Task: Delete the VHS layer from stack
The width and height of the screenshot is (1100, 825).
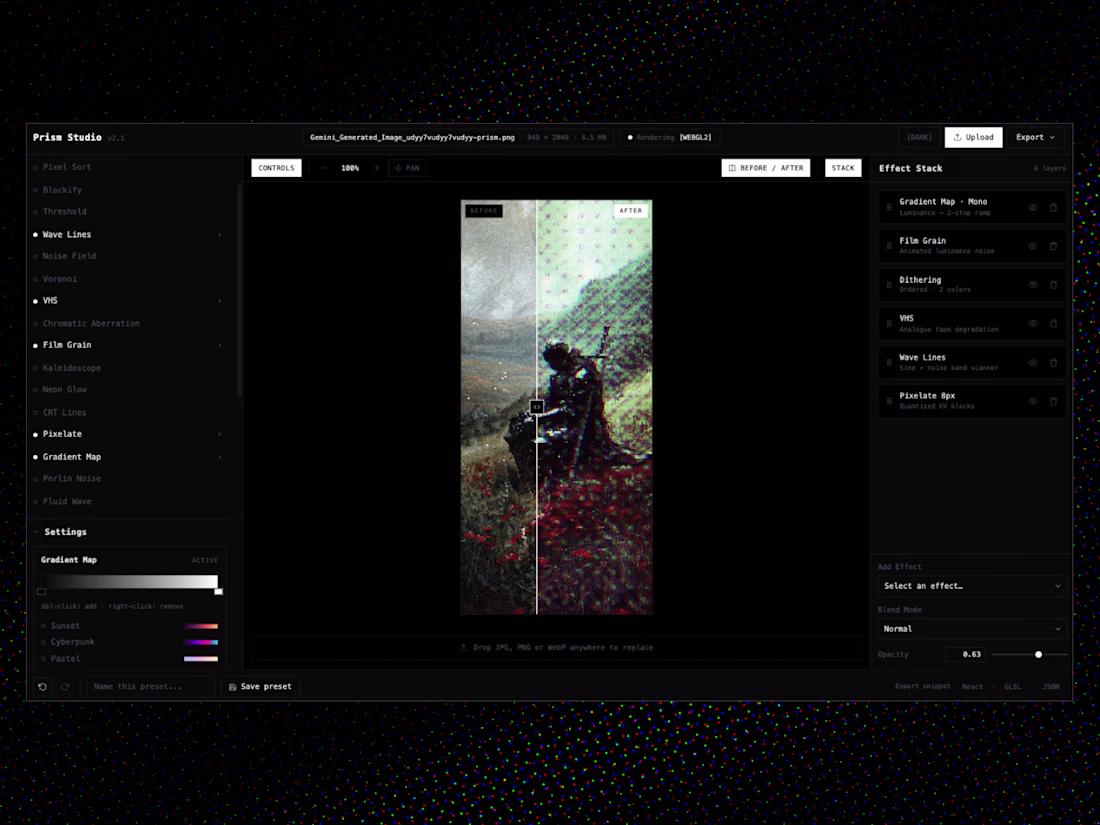Action: (1053, 323)
